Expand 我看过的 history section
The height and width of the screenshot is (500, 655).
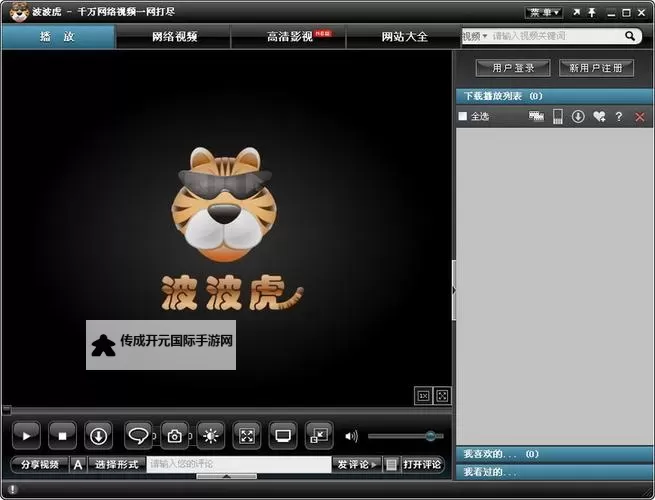[x=554, y=472]
